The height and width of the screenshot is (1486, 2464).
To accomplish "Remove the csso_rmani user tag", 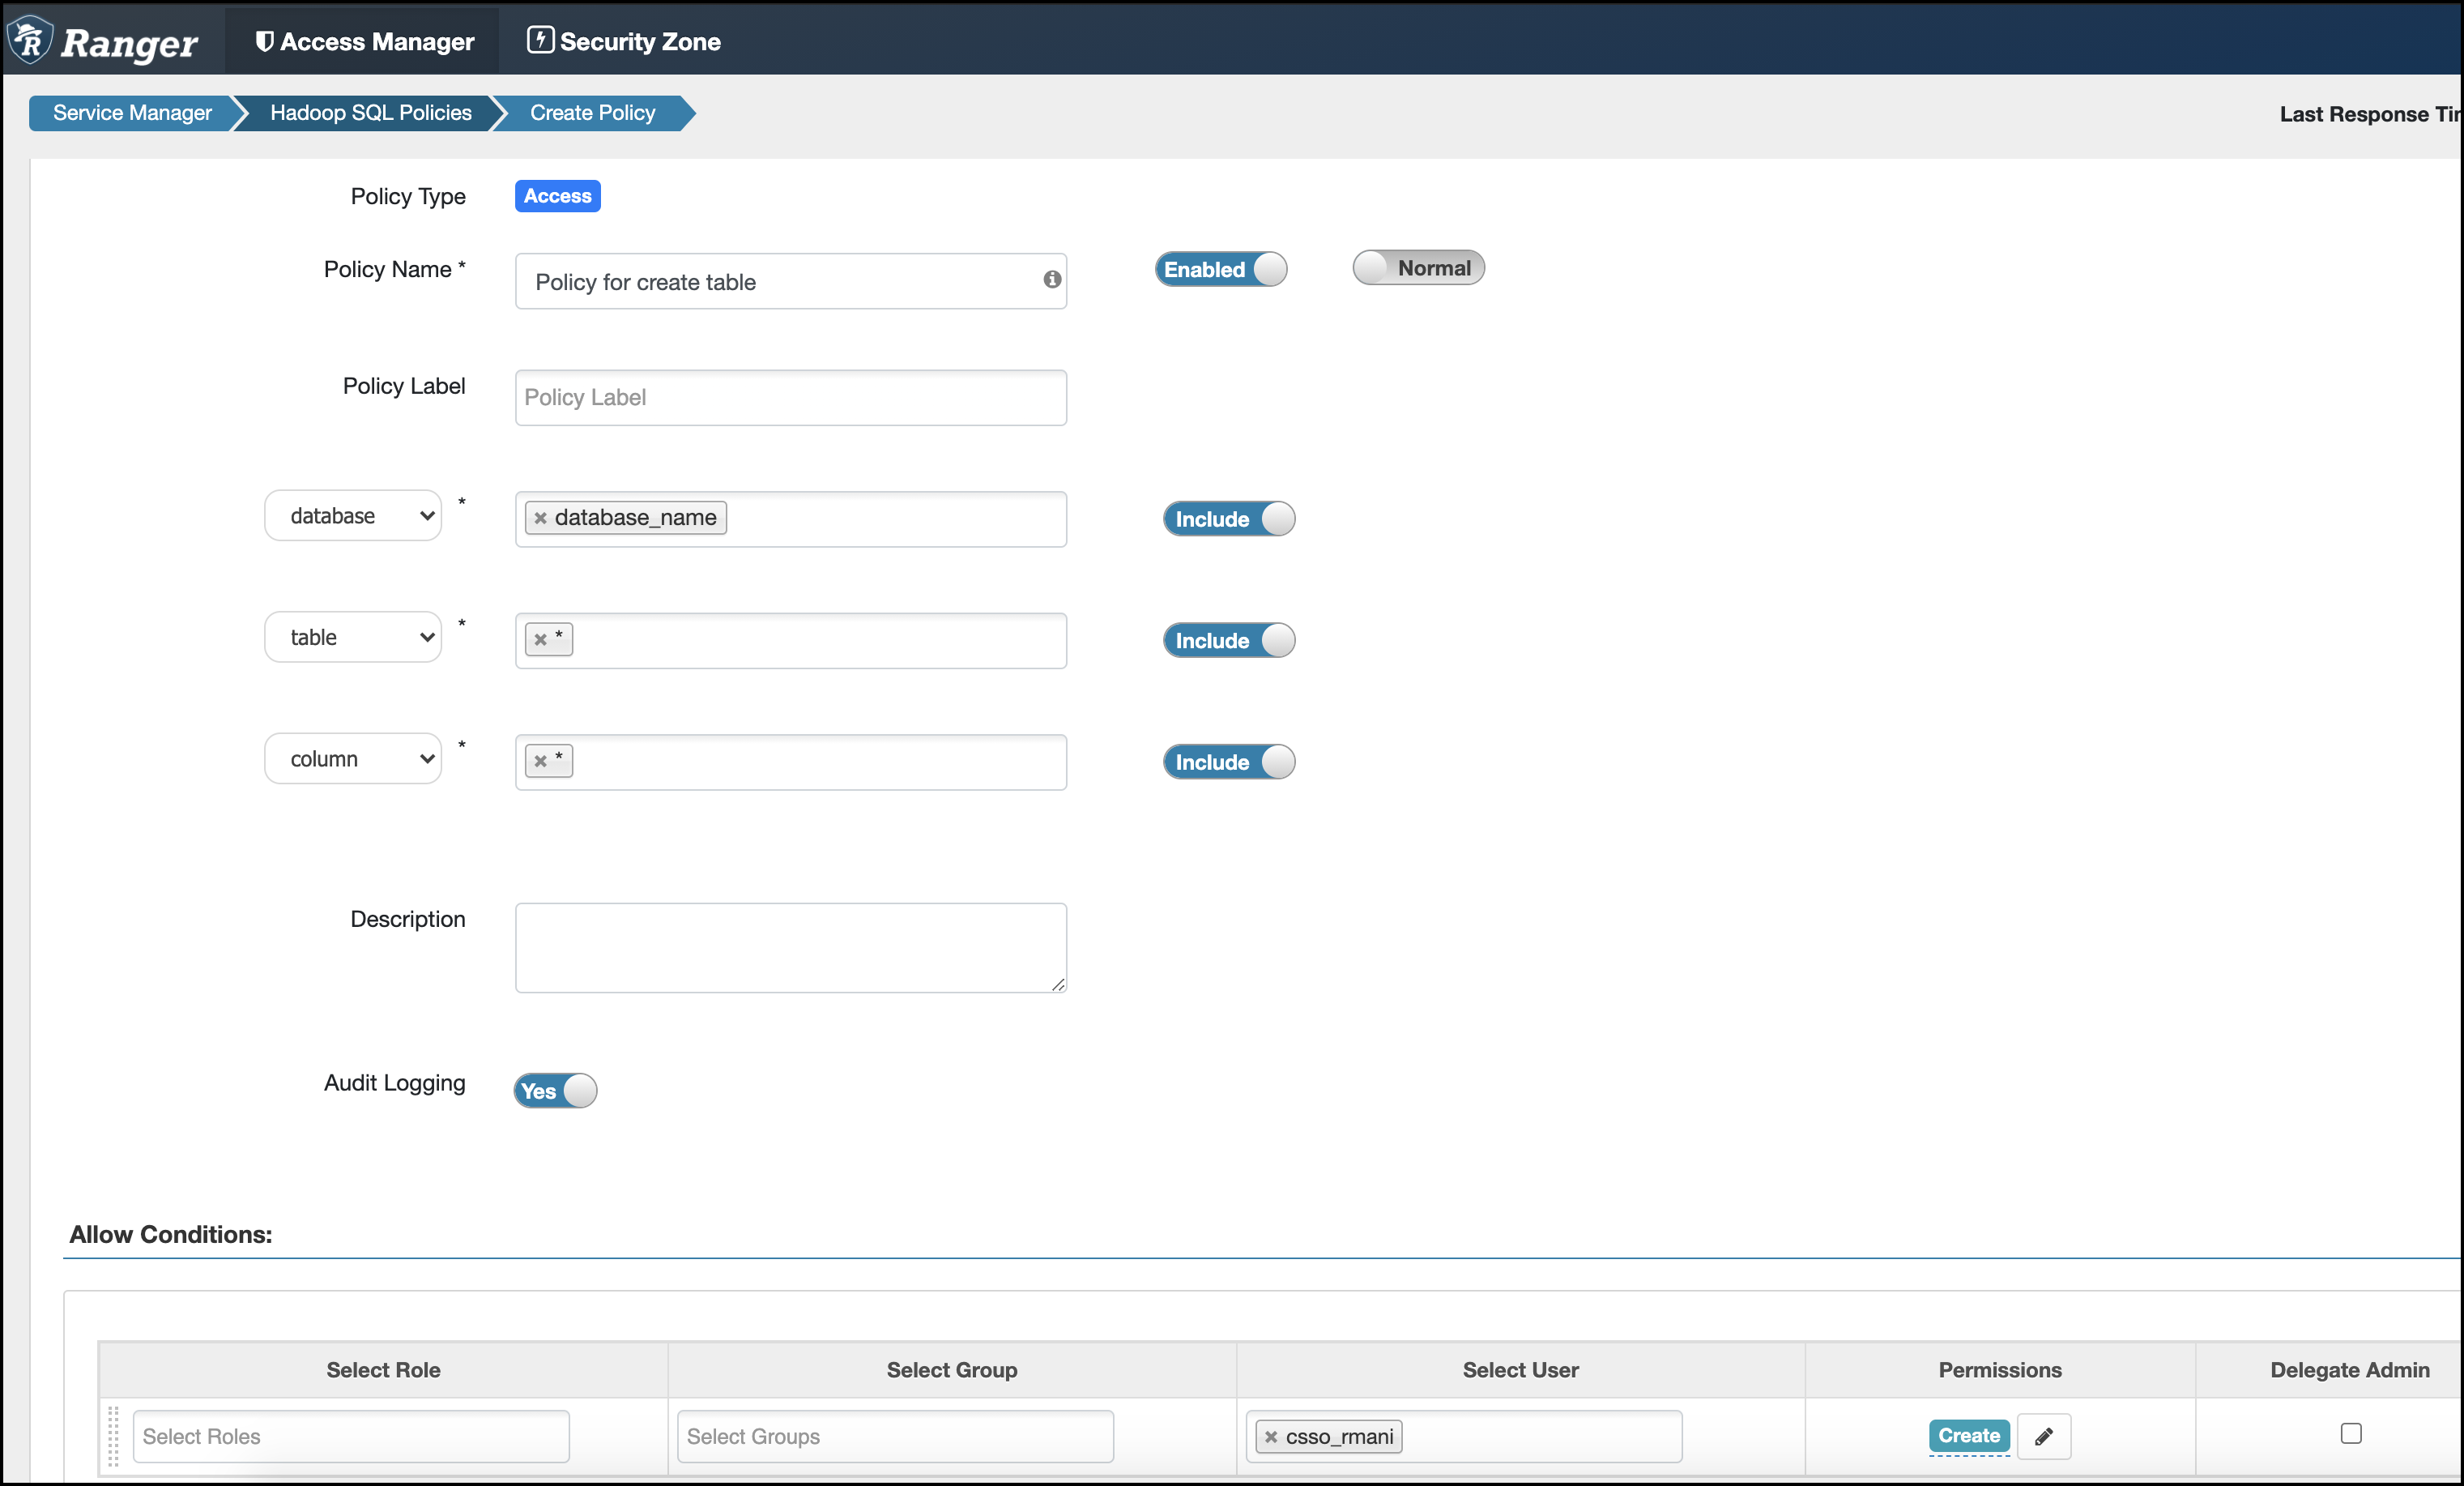I will tap(1271, 1437).
